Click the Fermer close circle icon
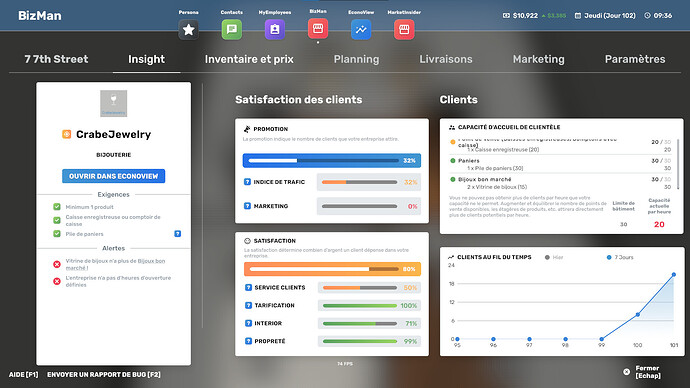The width and height of the screenshot is (690, 388). (627, 372)
